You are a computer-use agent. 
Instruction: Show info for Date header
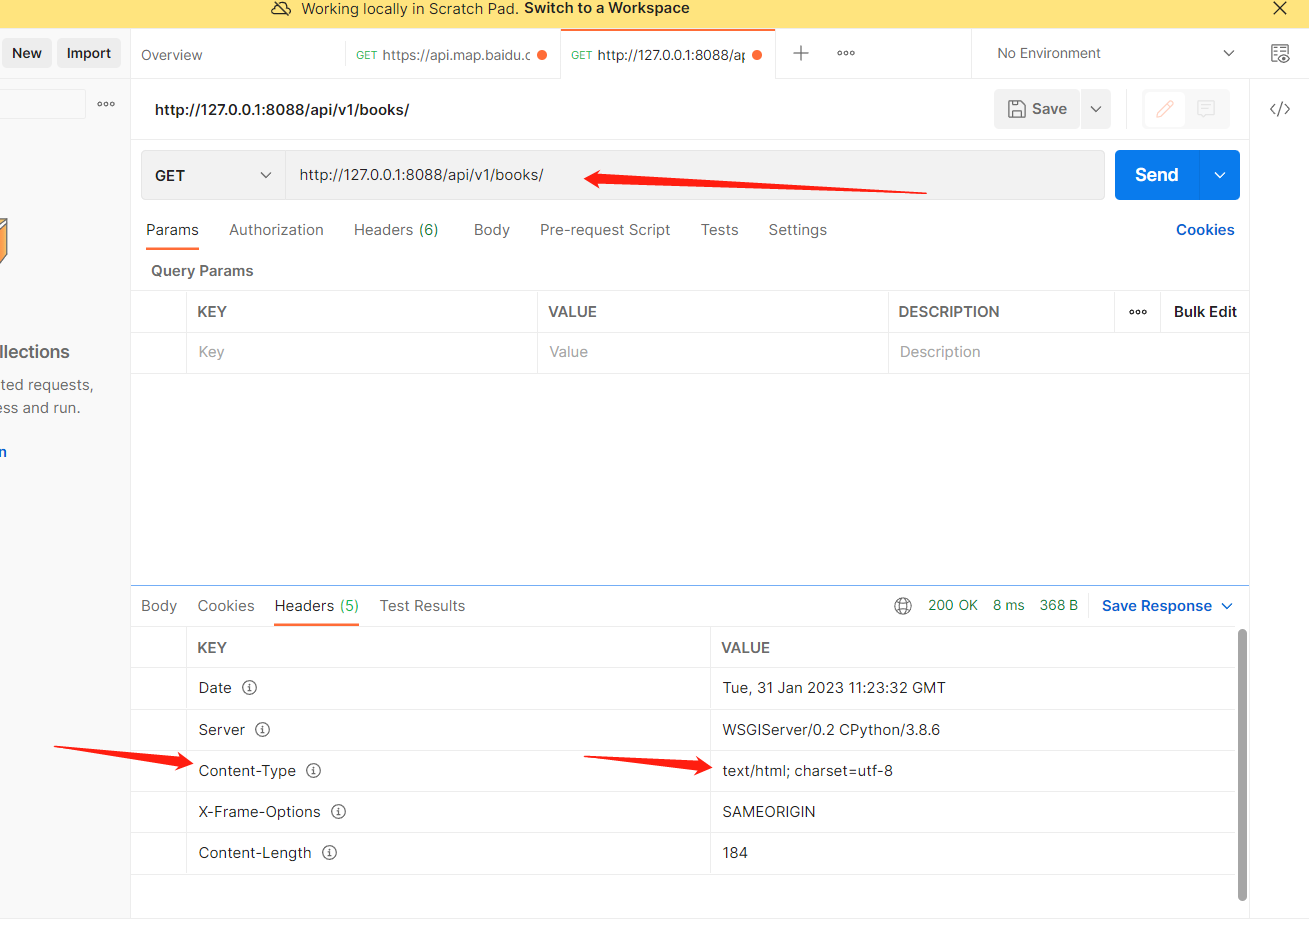point(250,688)
